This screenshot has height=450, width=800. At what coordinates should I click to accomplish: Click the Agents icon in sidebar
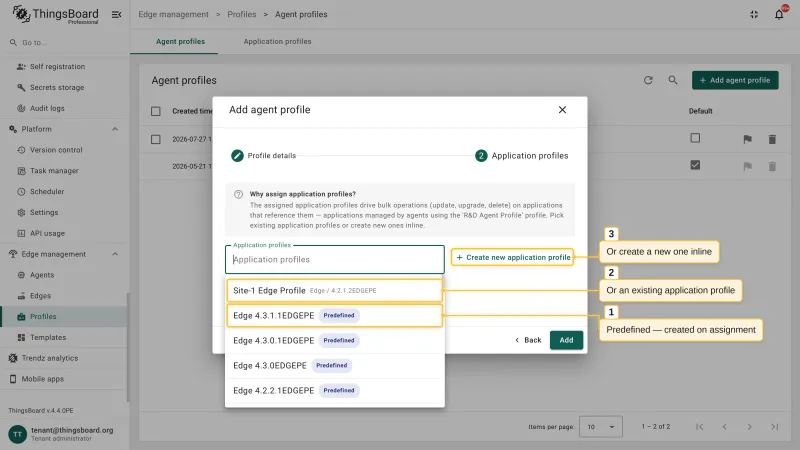tap(21, 275)
